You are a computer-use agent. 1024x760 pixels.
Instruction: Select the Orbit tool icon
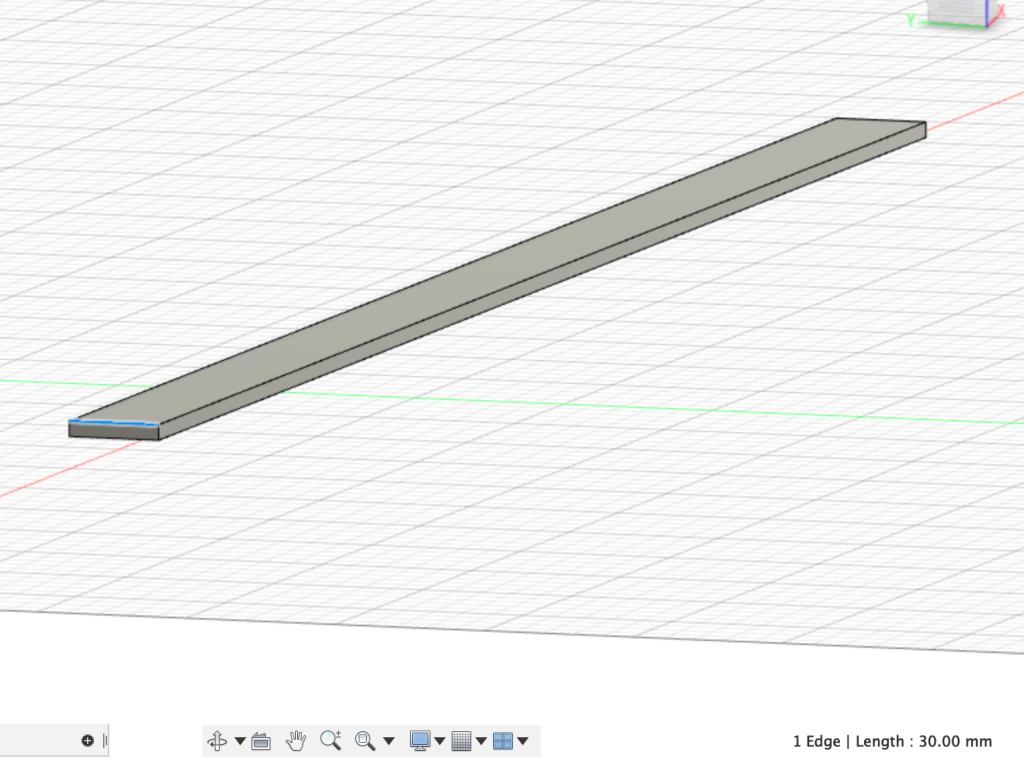click(x=217, y=741)
